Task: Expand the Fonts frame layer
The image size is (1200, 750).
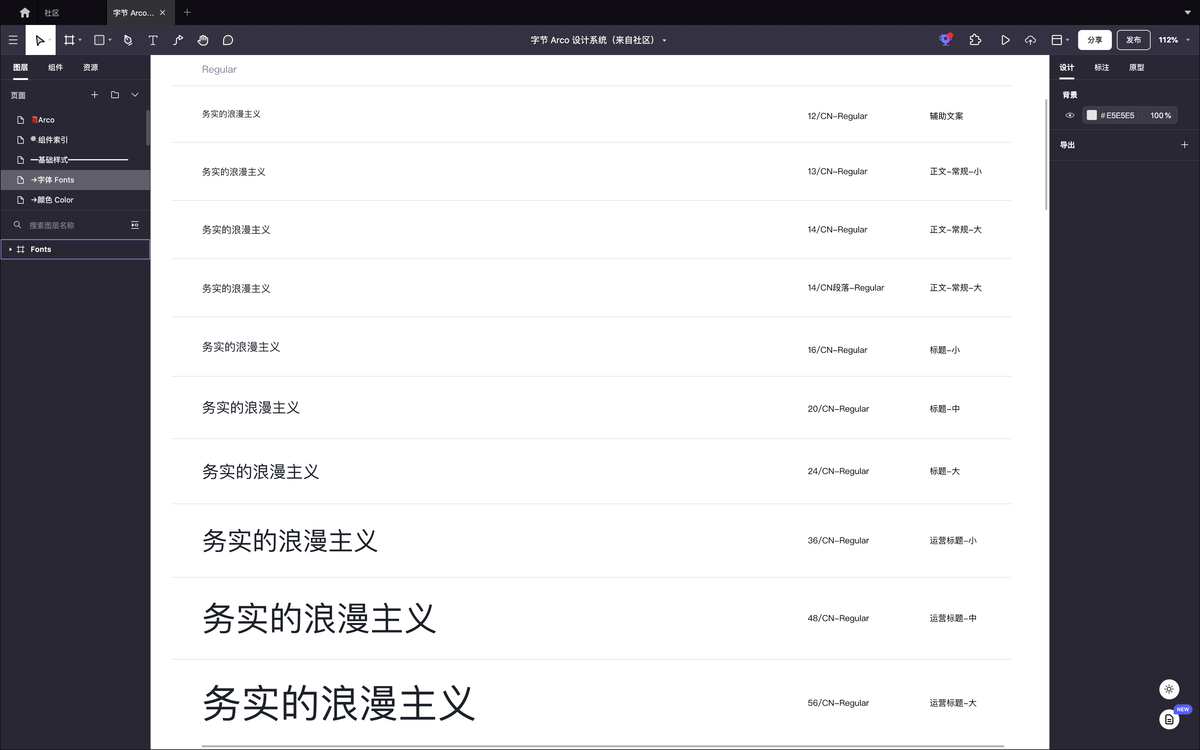Action: [x=10, y=249]
